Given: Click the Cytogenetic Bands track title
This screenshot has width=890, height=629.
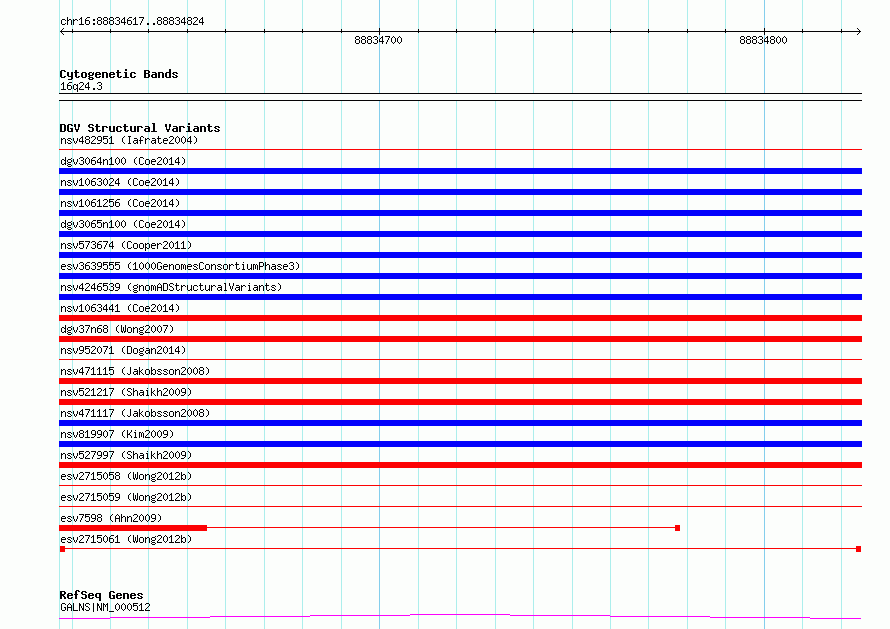Looking at the screenshot, I should pyautogui.click(x=119, y=74).
